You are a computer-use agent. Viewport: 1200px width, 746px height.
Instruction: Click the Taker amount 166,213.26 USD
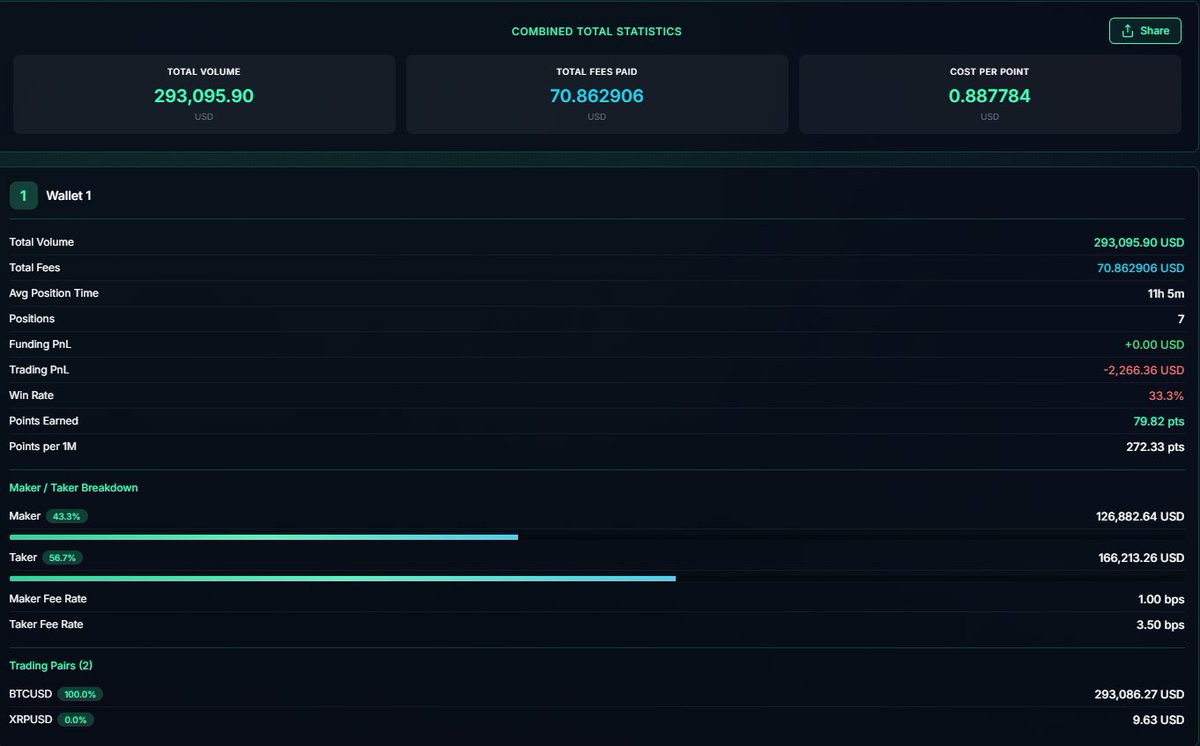pyautogui.click(x=1141, y=558)
